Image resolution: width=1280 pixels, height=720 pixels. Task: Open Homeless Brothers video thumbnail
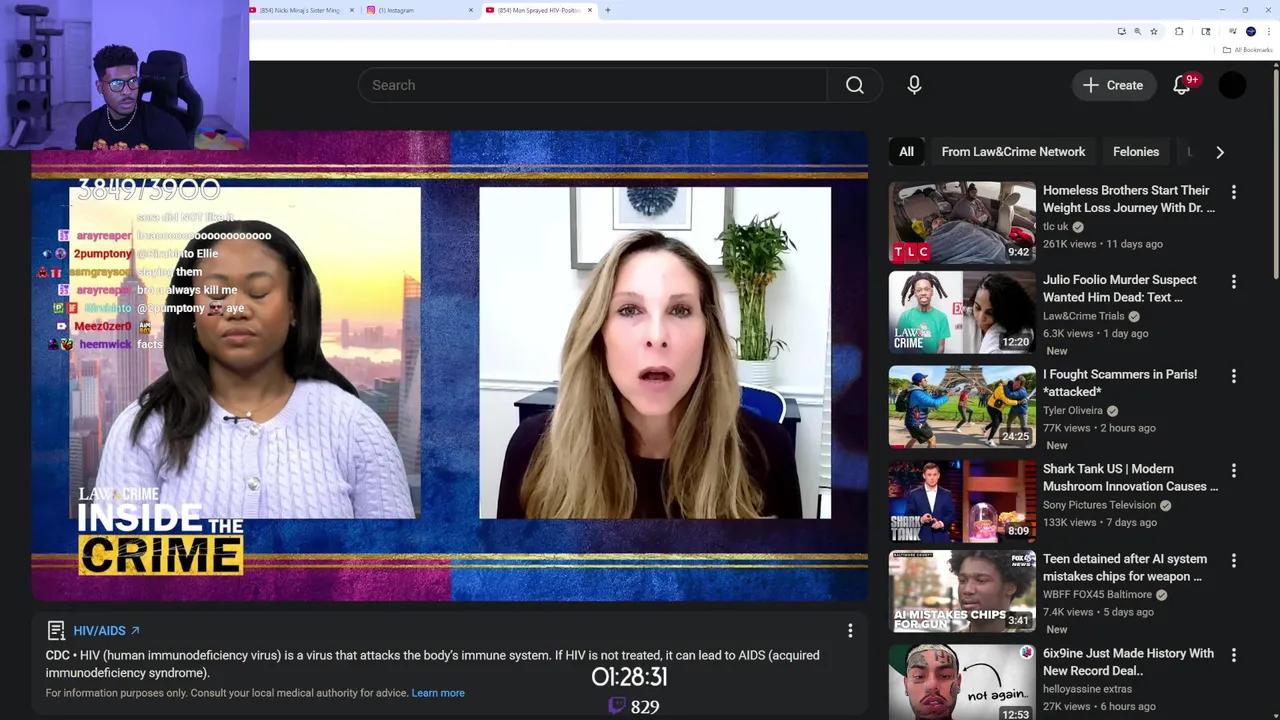pyautogui.click(x=962, y=222)
